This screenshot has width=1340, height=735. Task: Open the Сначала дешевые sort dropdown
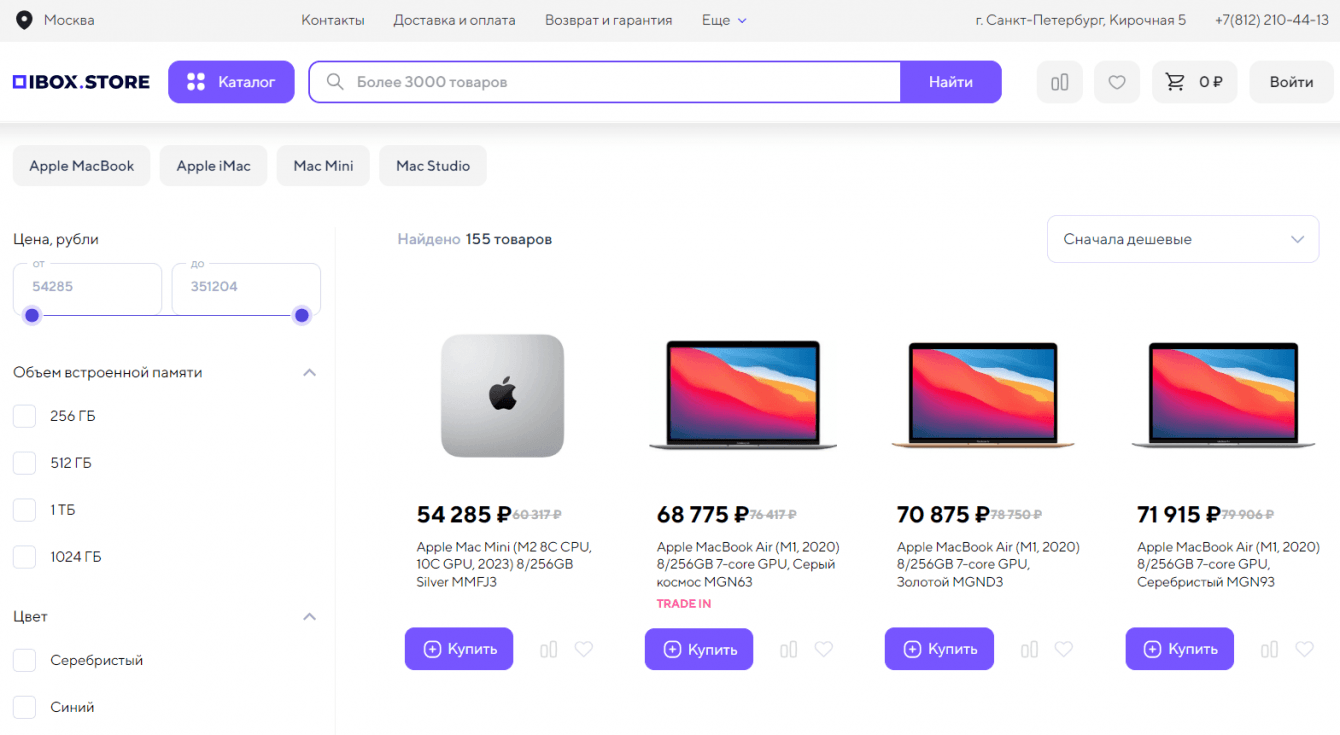(x=1182, y=240)
